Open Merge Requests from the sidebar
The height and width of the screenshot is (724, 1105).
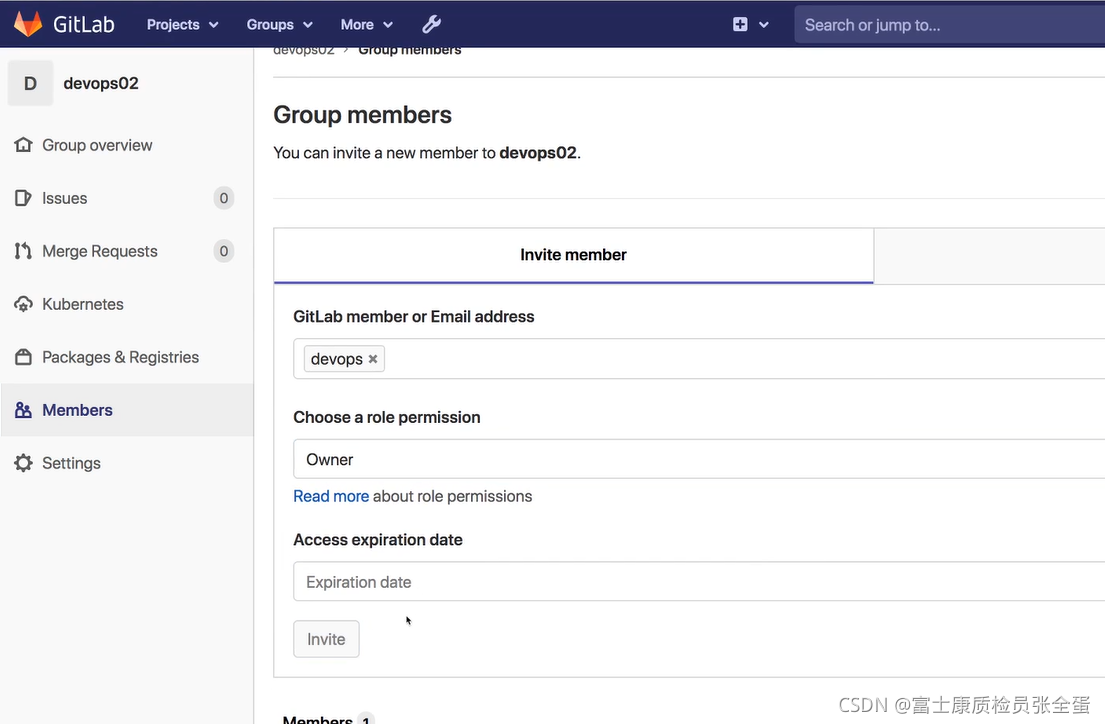tap(21, 250)
